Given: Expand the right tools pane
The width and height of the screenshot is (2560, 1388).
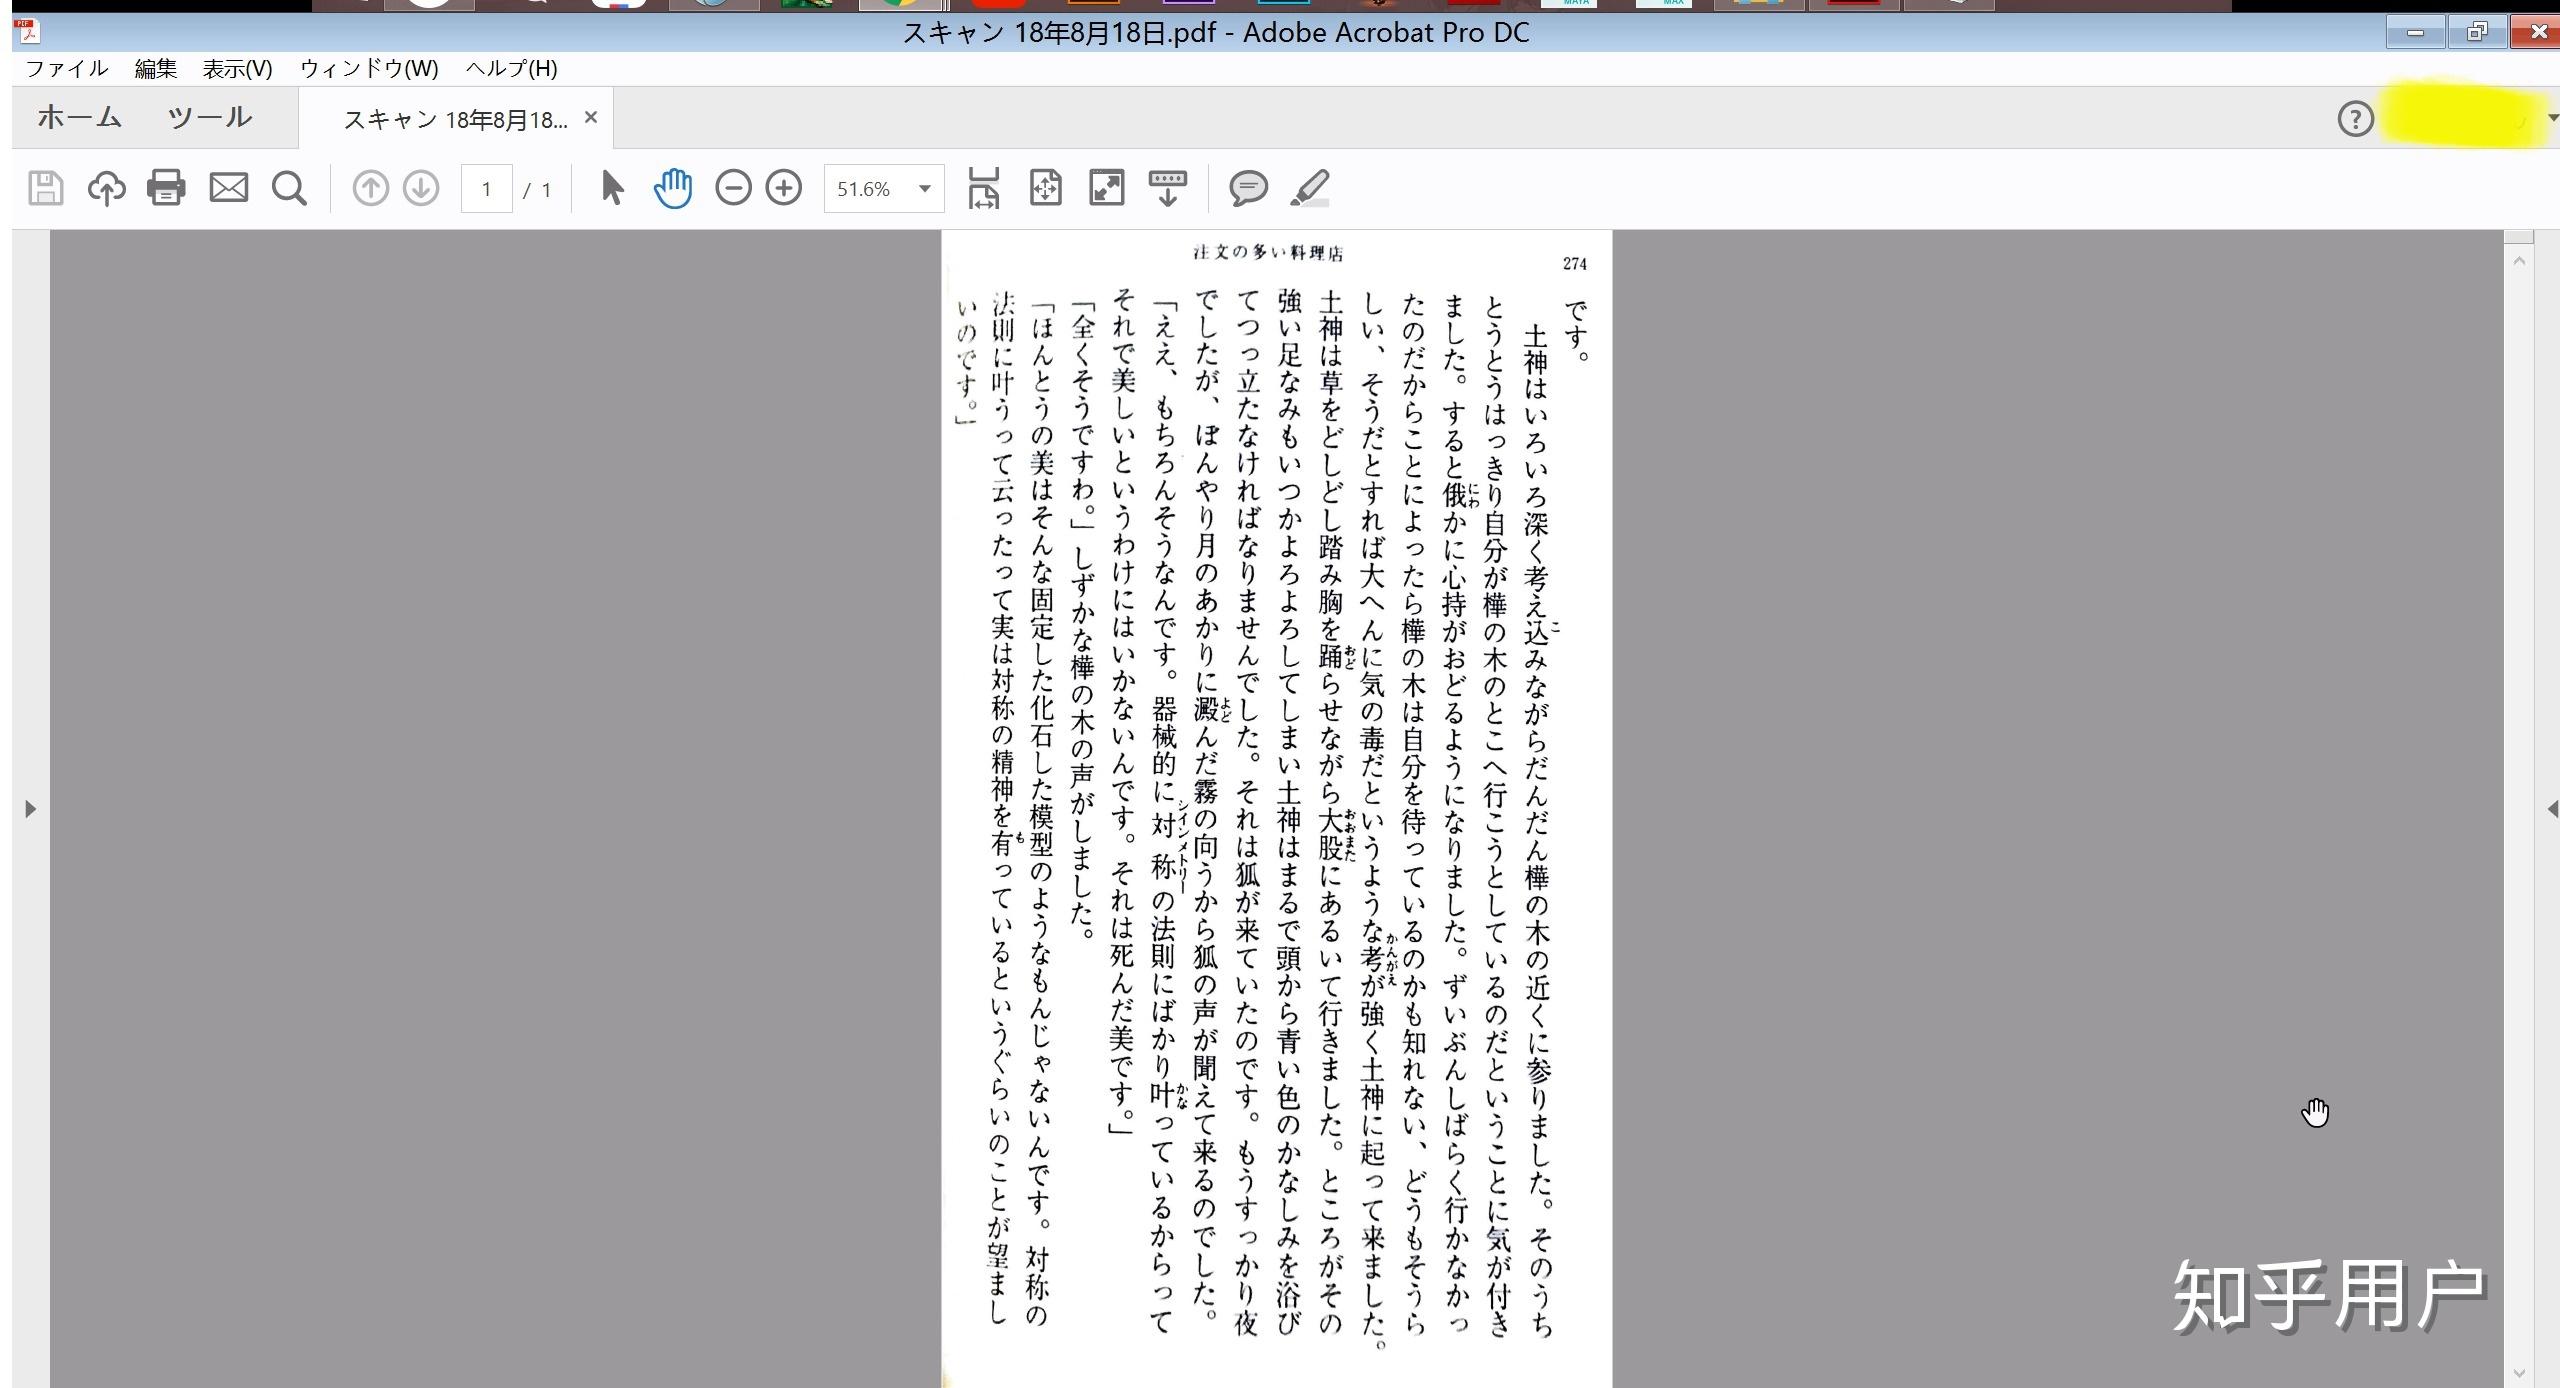Looking at the screenshot, I should coord(2552,808).
